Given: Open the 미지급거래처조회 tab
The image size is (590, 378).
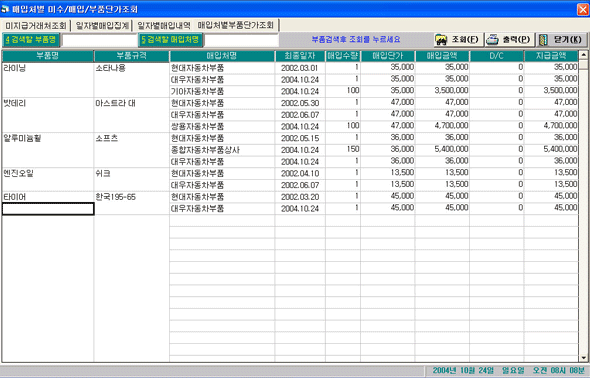Looking at the screenshot, I should [35, 26].
